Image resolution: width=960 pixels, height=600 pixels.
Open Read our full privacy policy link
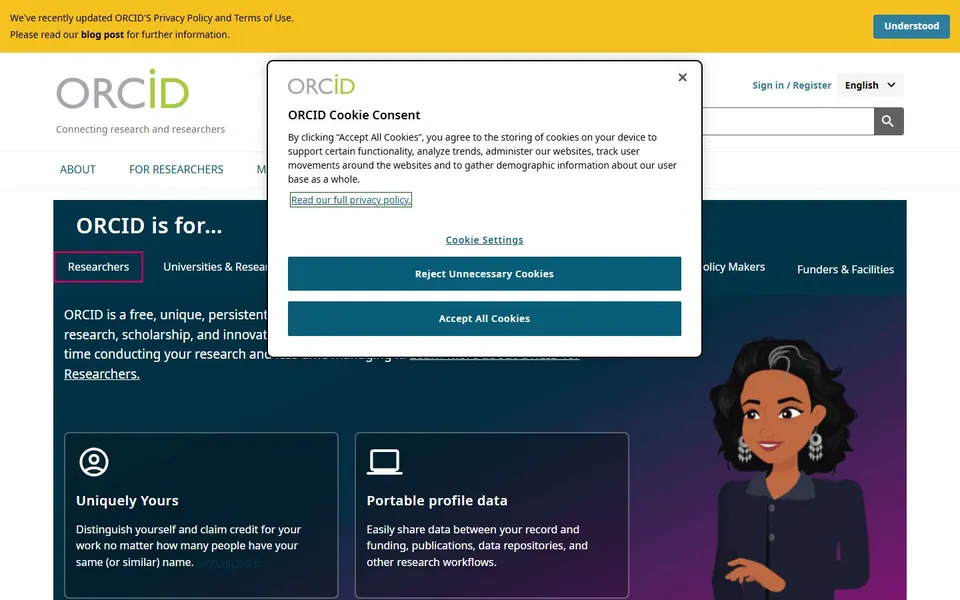350,200
